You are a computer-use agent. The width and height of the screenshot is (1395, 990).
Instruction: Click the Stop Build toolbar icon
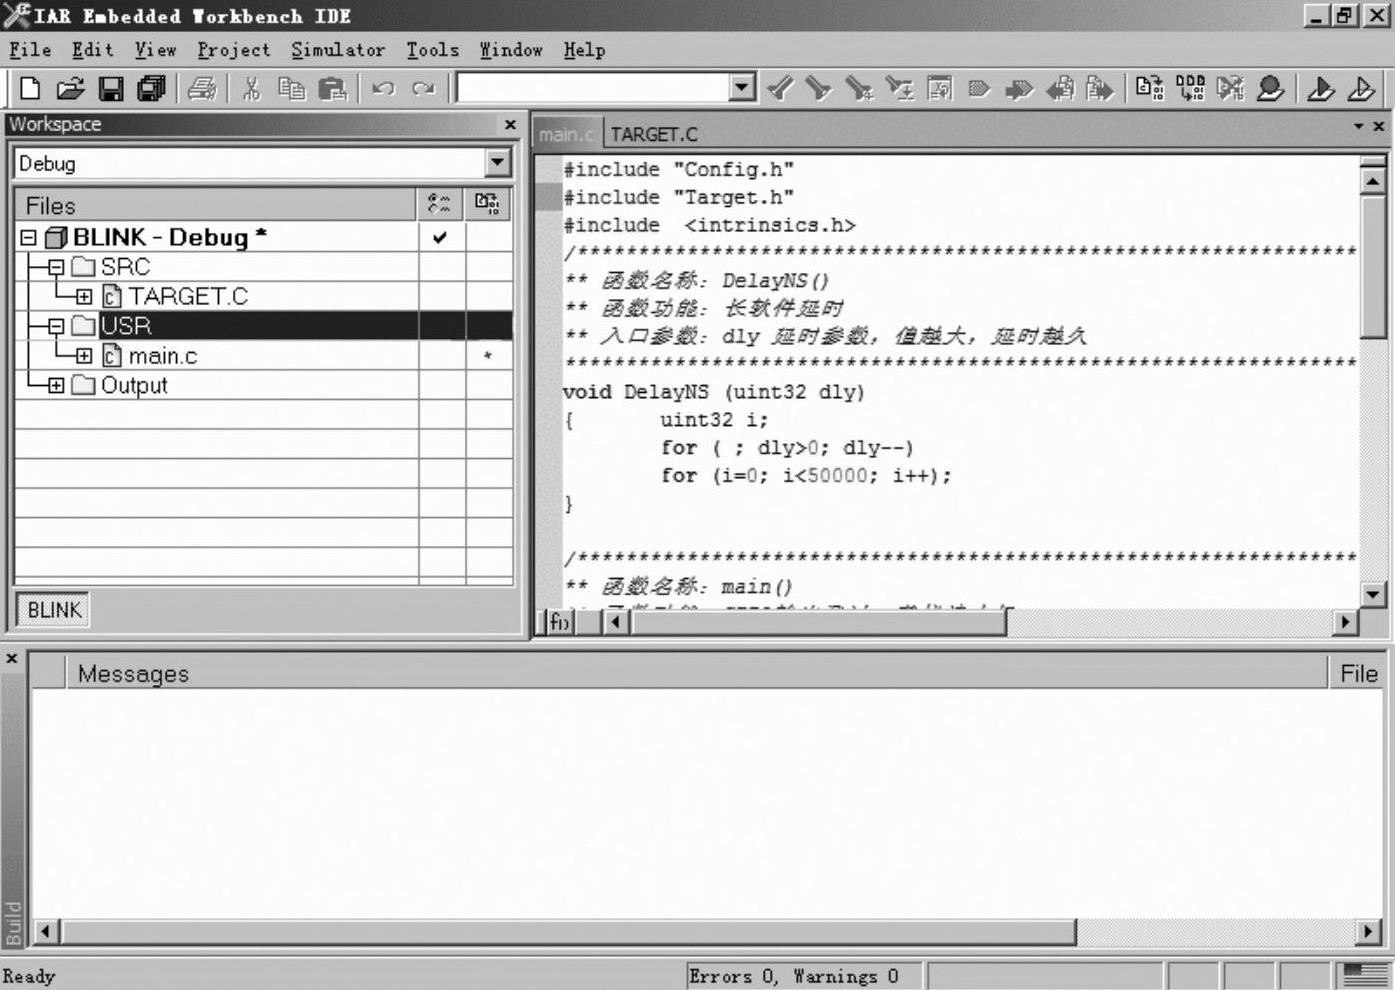1230,89
